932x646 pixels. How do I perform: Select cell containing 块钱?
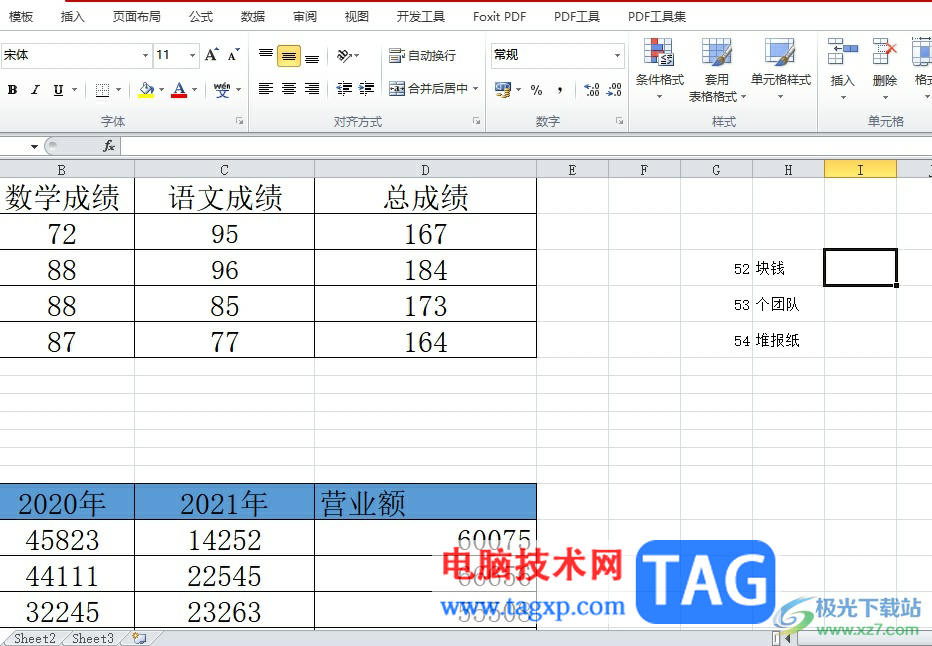788,269
